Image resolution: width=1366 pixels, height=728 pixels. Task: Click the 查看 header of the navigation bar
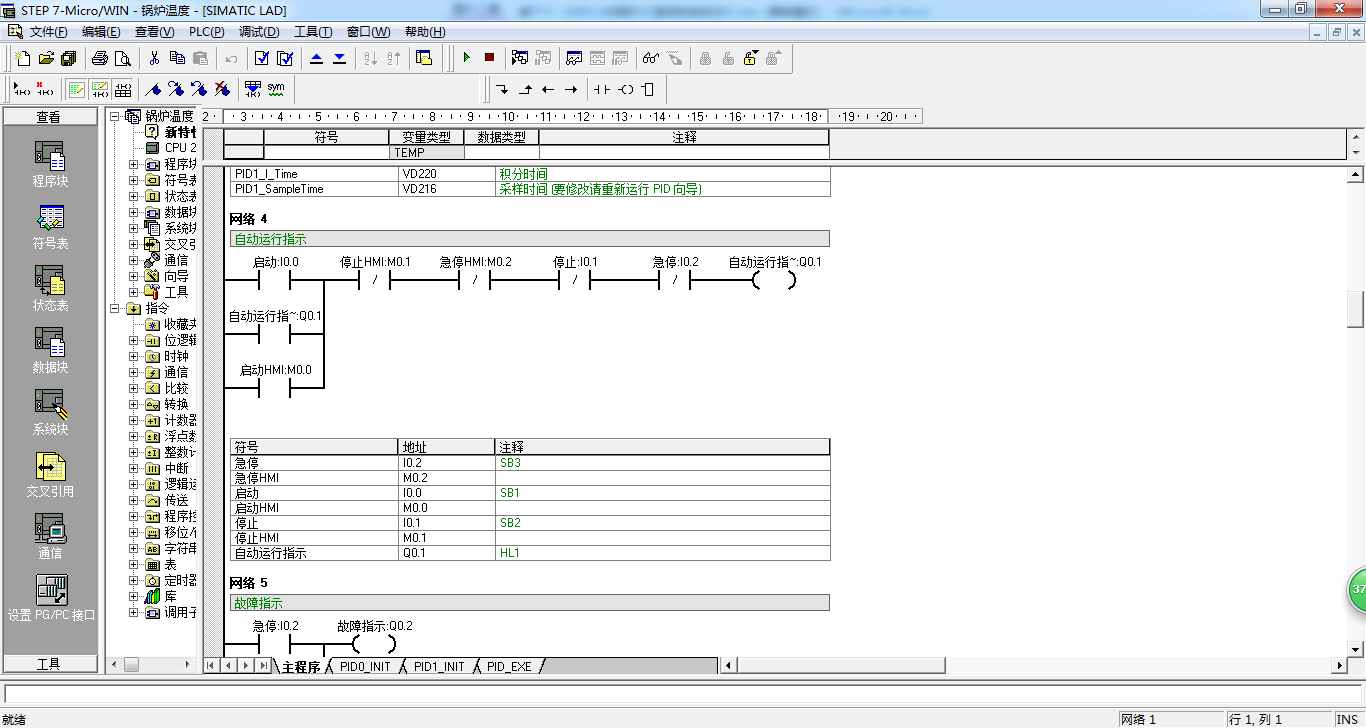pos(49,117)
